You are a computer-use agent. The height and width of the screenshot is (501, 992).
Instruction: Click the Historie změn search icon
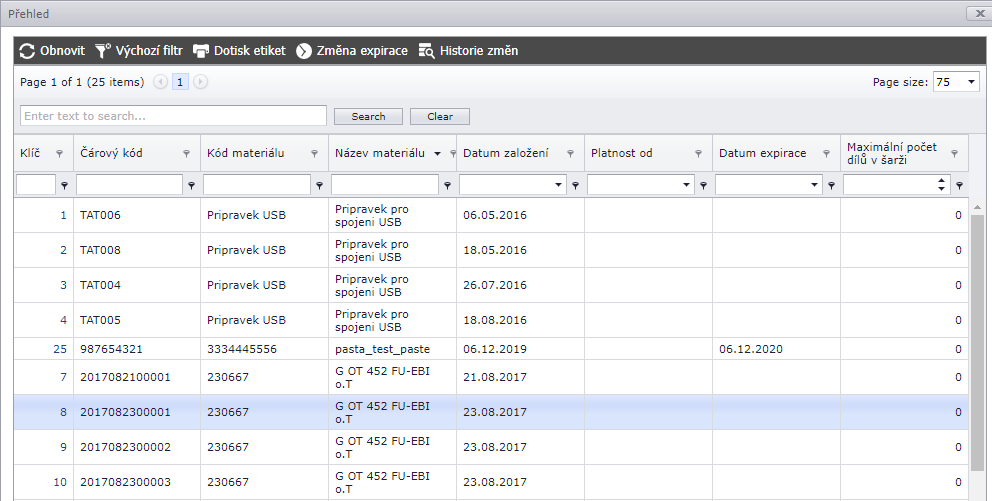click(427, 51)
